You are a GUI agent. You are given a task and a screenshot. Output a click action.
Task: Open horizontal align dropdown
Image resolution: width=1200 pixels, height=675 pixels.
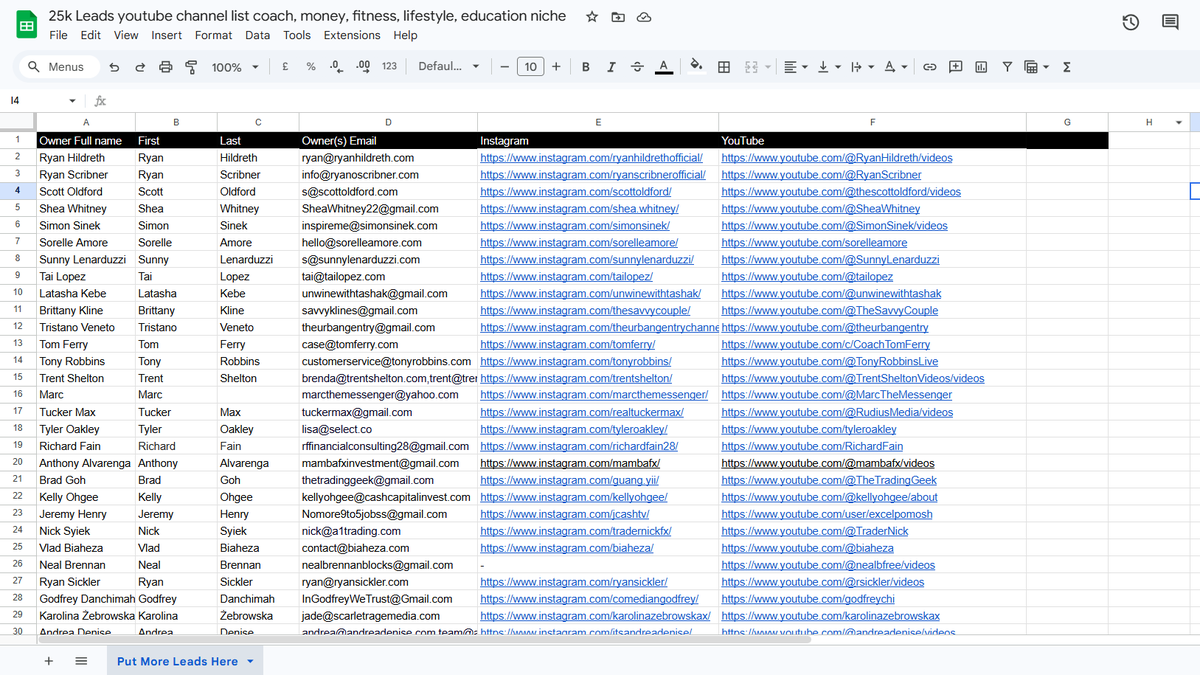795,67
